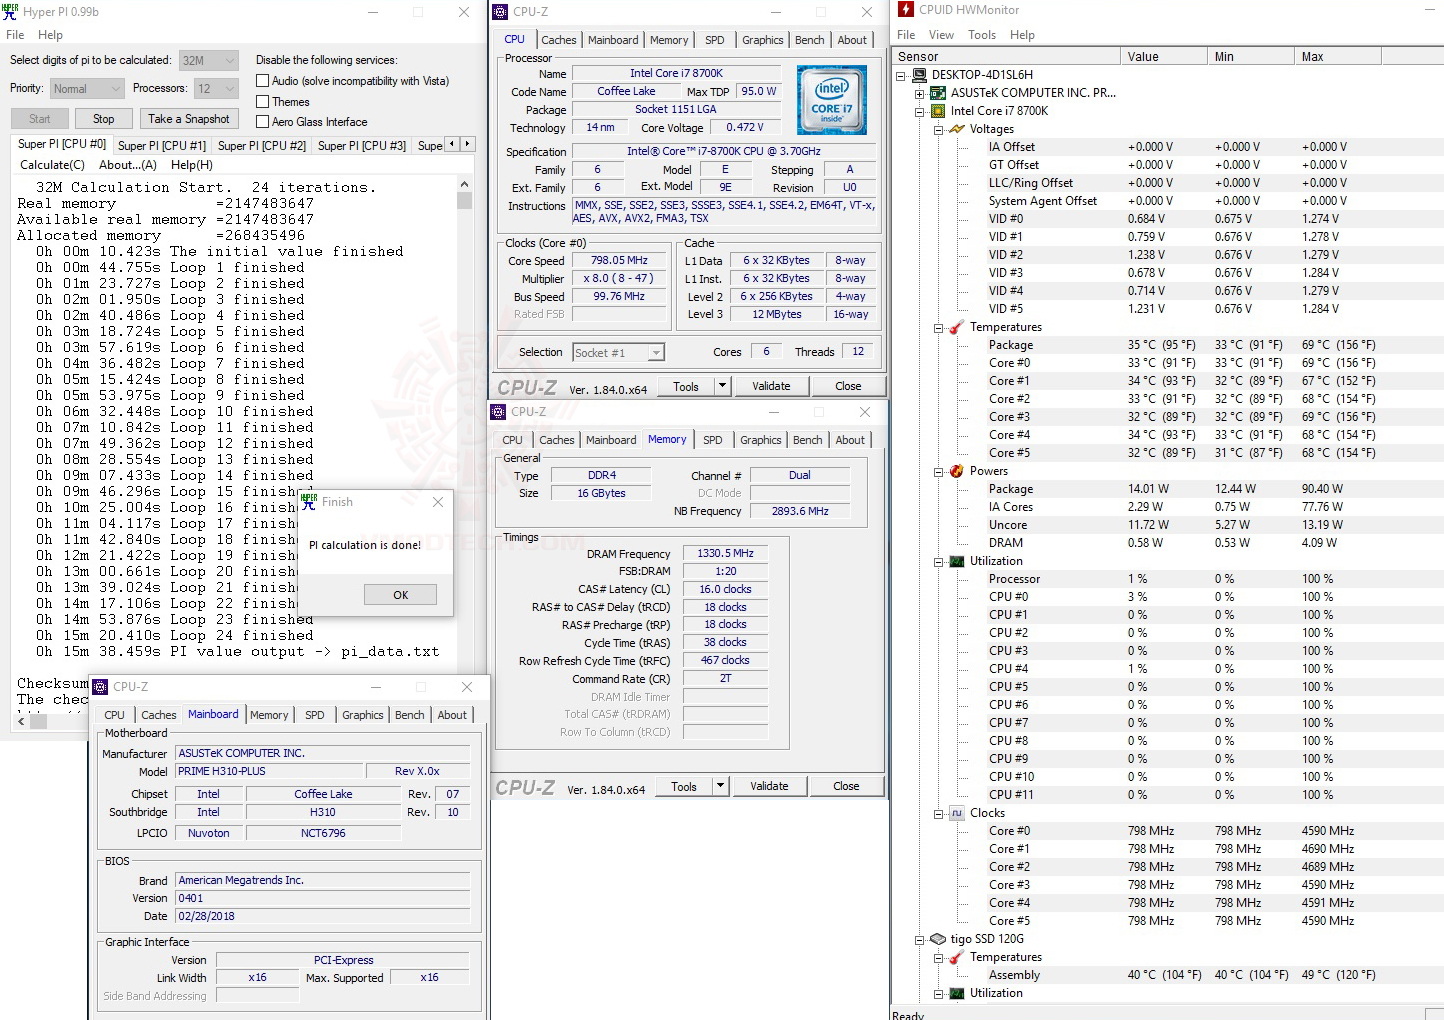Click the SSD Temperatures thermometer icon above Assembly
Viewport: 1444px width, 1020px height.
click(957, 957)
